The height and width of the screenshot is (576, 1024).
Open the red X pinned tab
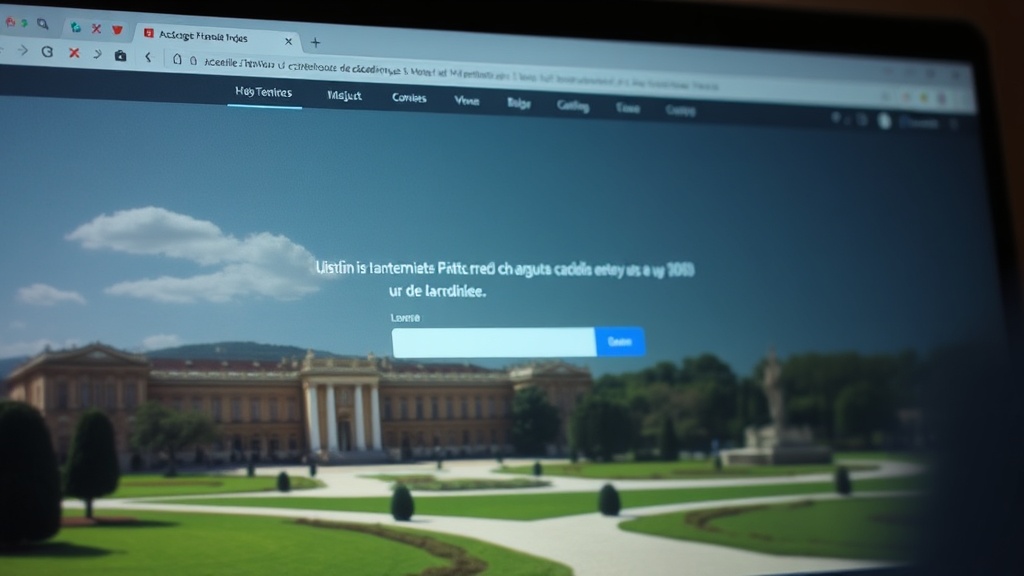point(96,29)
